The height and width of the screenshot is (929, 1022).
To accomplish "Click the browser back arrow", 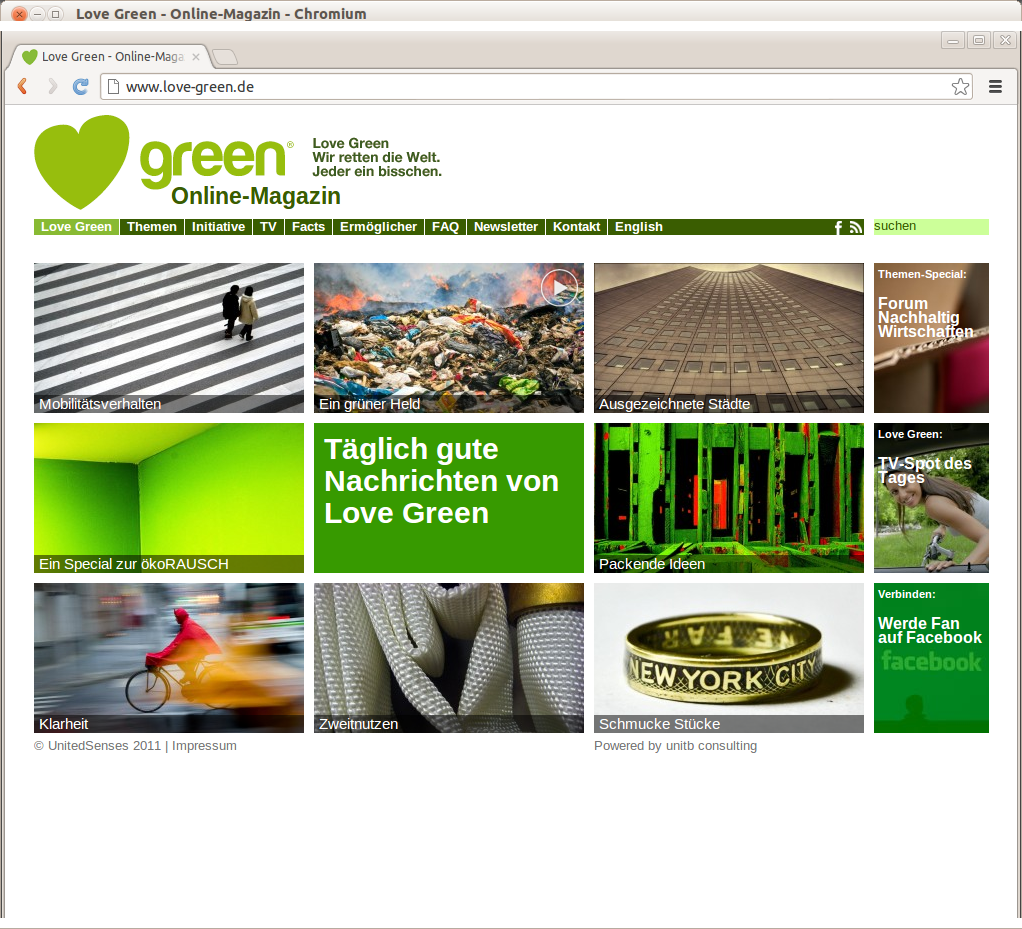I will (23, 87).
